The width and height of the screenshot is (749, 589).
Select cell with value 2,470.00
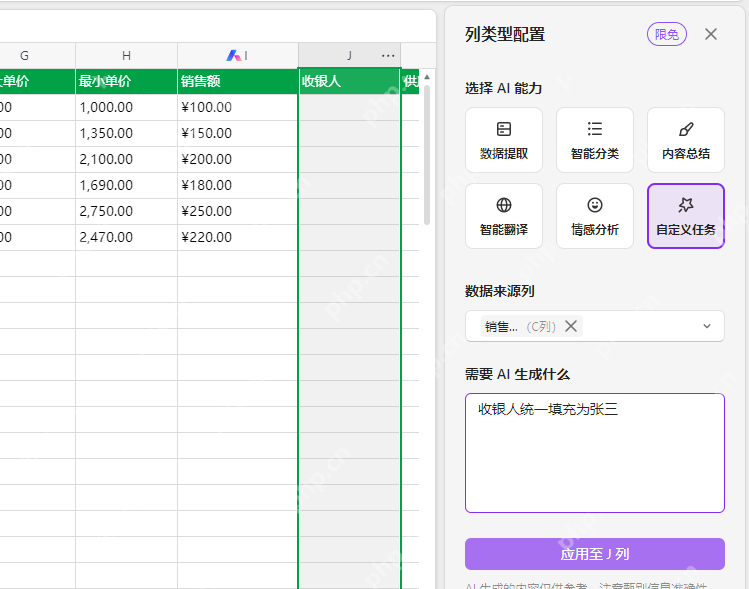point(126,237)
